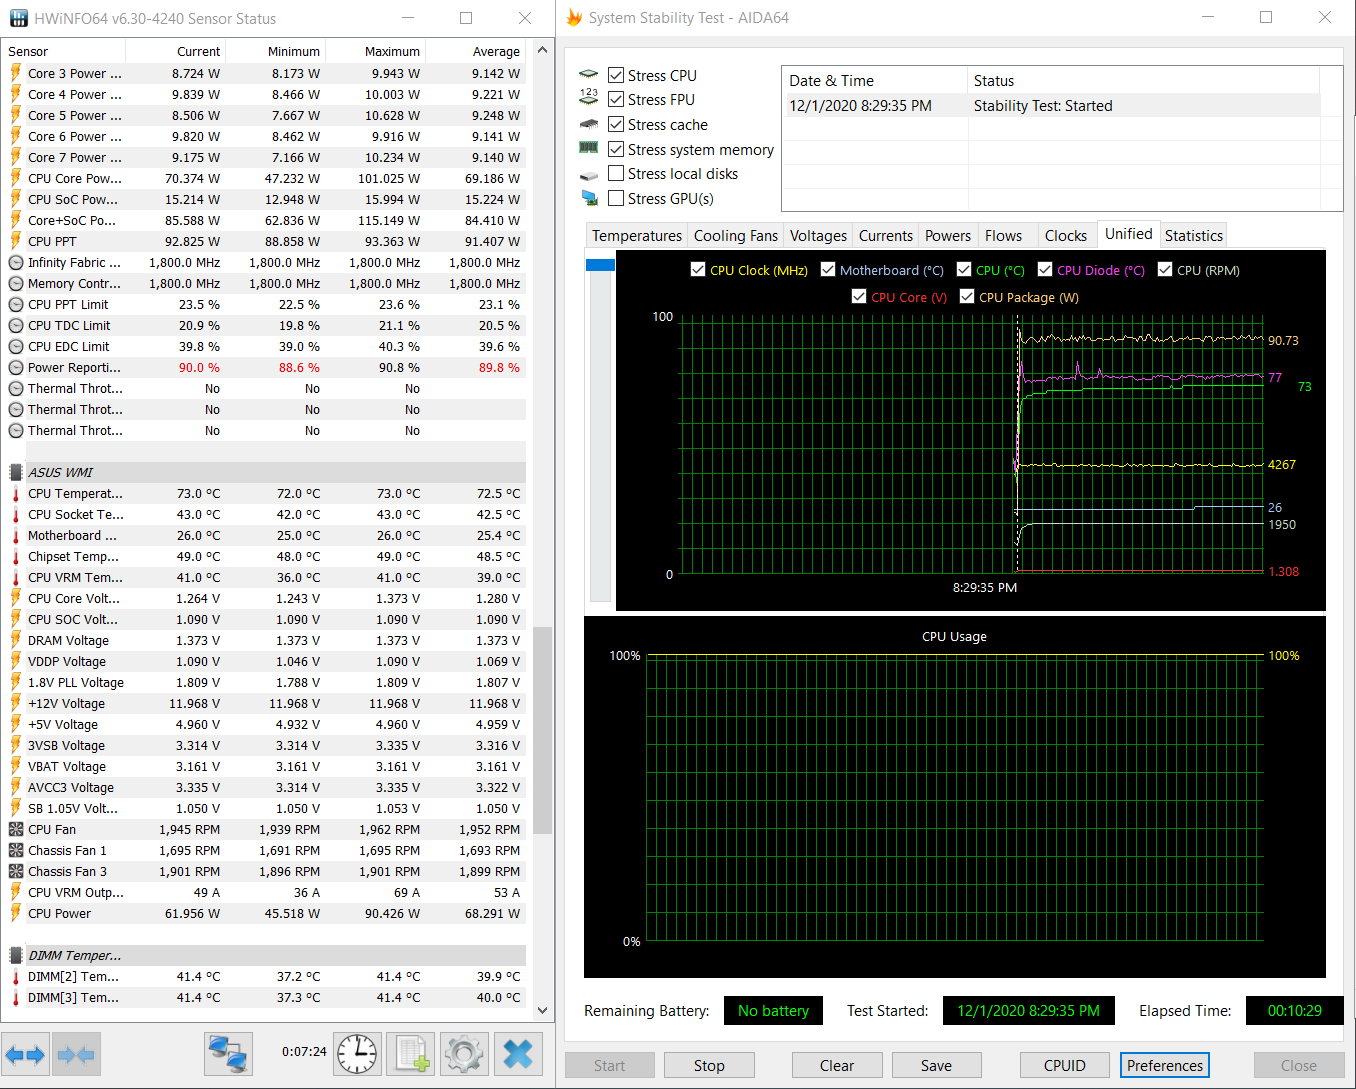Enable the Stress local disks checkbox
This screenshot has height=1089, width=1356.
point(616,173)
